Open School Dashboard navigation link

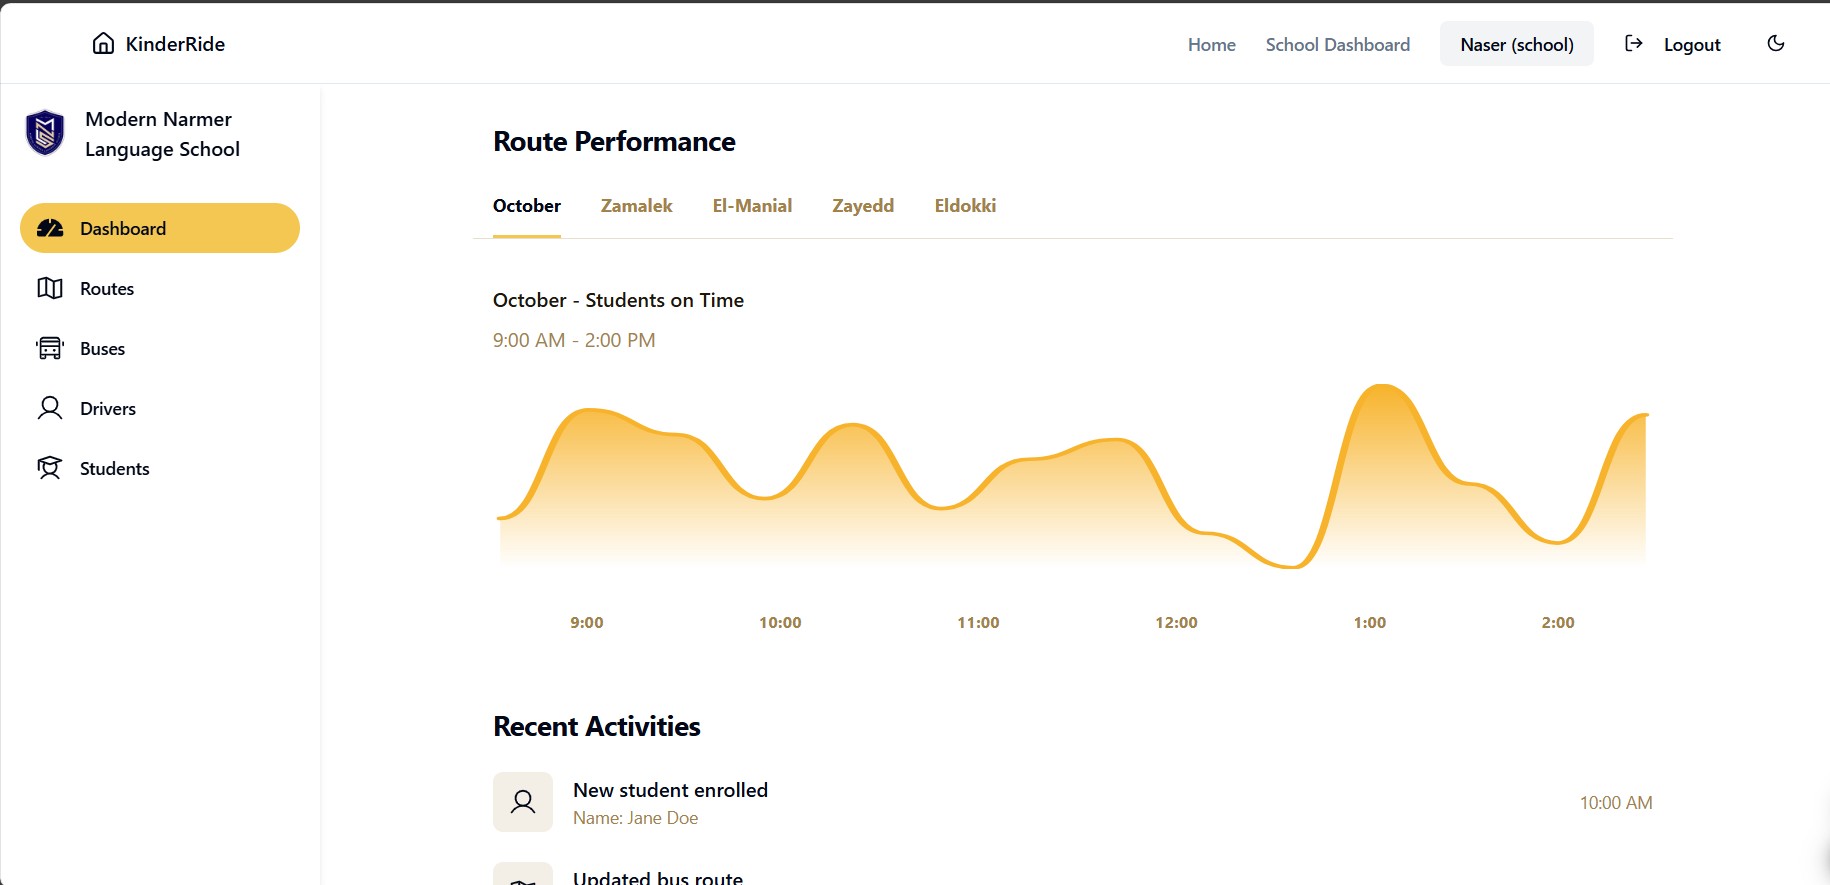(x=1337, y=45)
